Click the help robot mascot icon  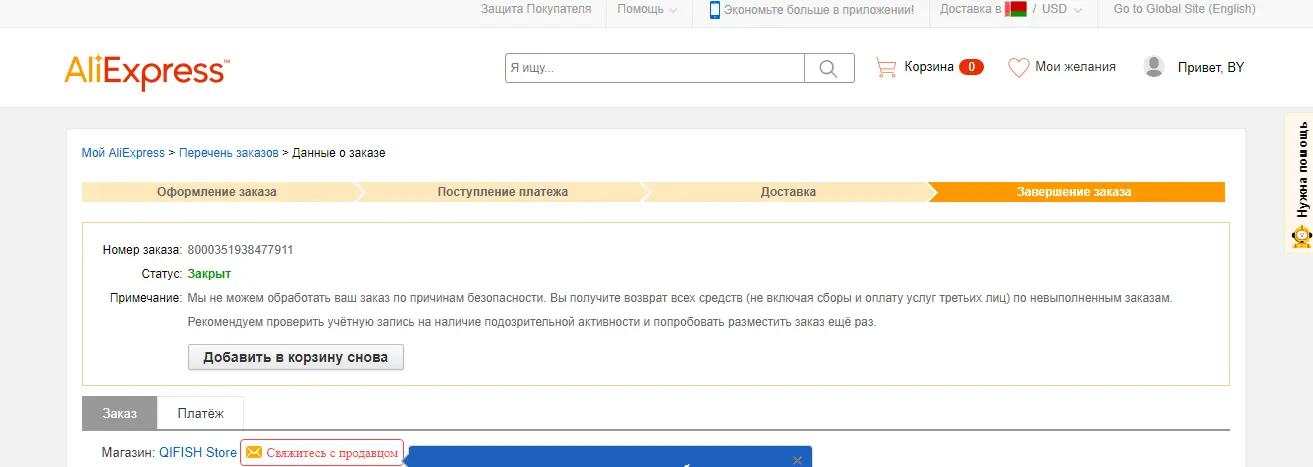pos(1301,237)
